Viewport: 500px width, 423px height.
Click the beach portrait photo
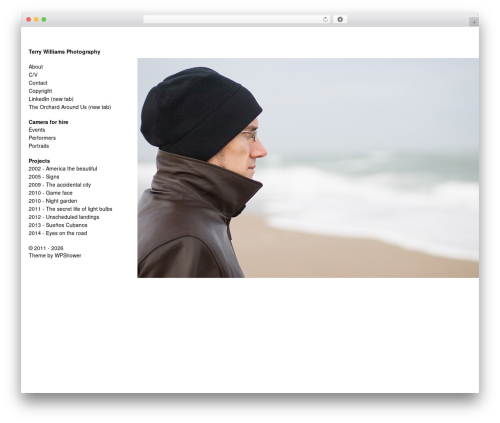click(x=308, y=168)
